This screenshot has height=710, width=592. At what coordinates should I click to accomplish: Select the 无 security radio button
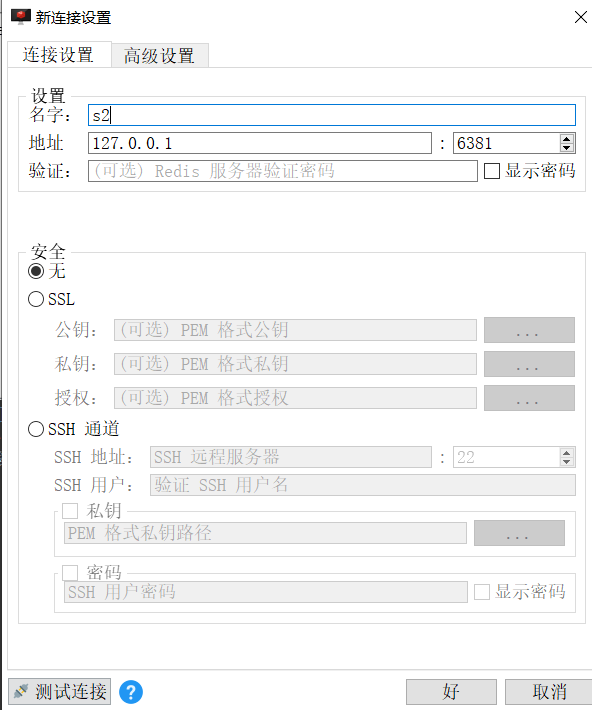click(x=36, y=271)
